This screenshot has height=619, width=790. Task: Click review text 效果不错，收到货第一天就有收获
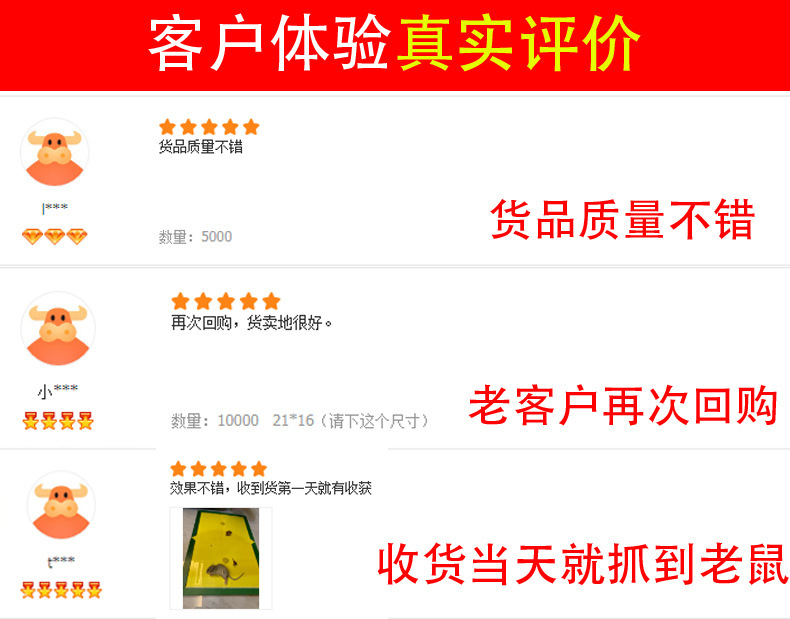(x=271, y=488)
